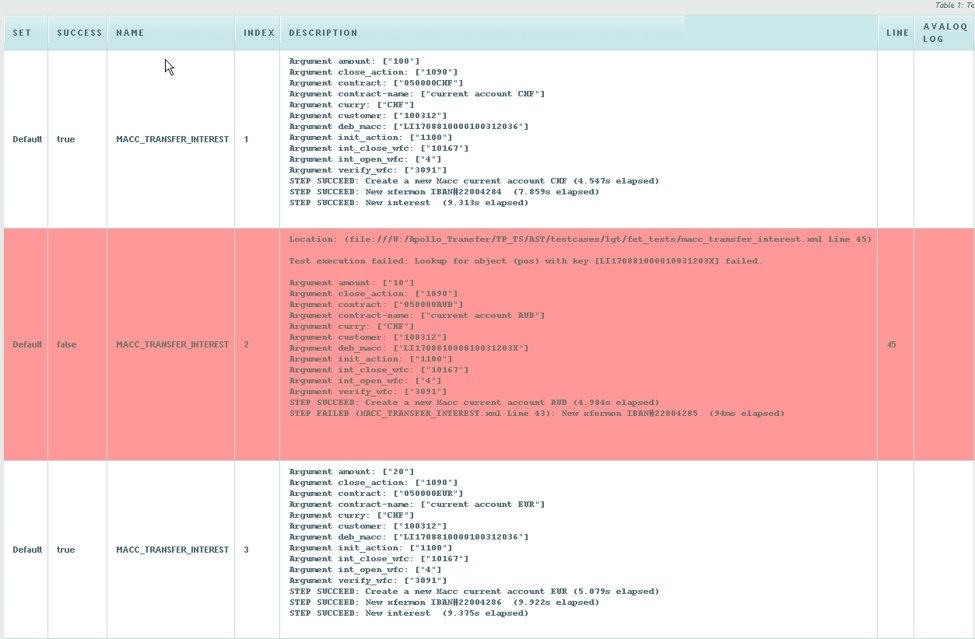Click Argument amount ["100"] line
975x639 pixels.
[354, 62]
